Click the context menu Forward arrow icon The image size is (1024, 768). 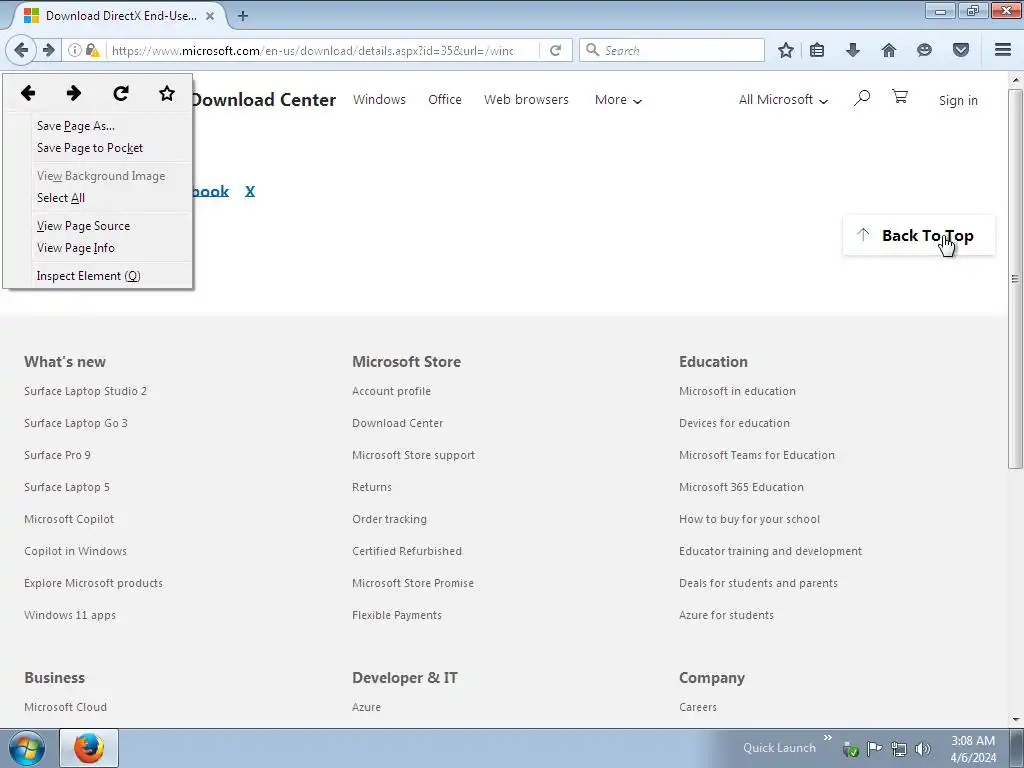tap(74, 93)
